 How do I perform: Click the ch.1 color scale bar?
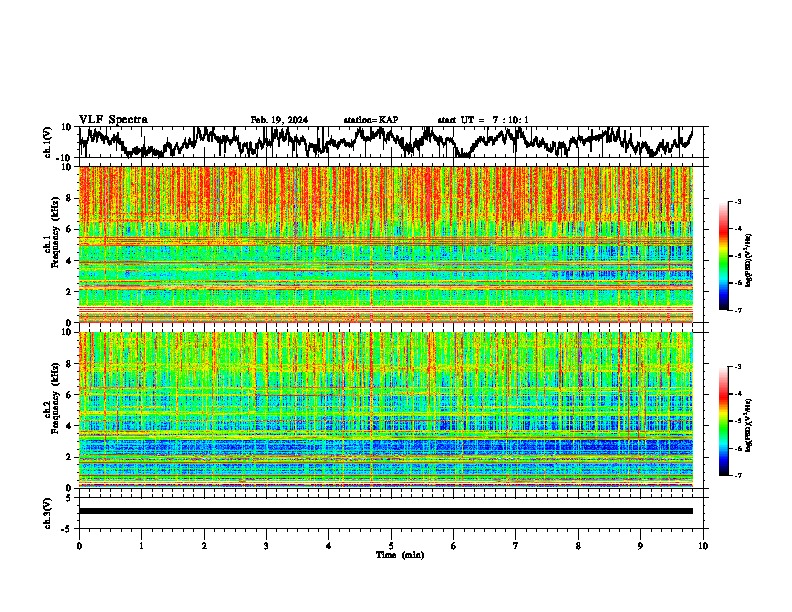(724, 256)
